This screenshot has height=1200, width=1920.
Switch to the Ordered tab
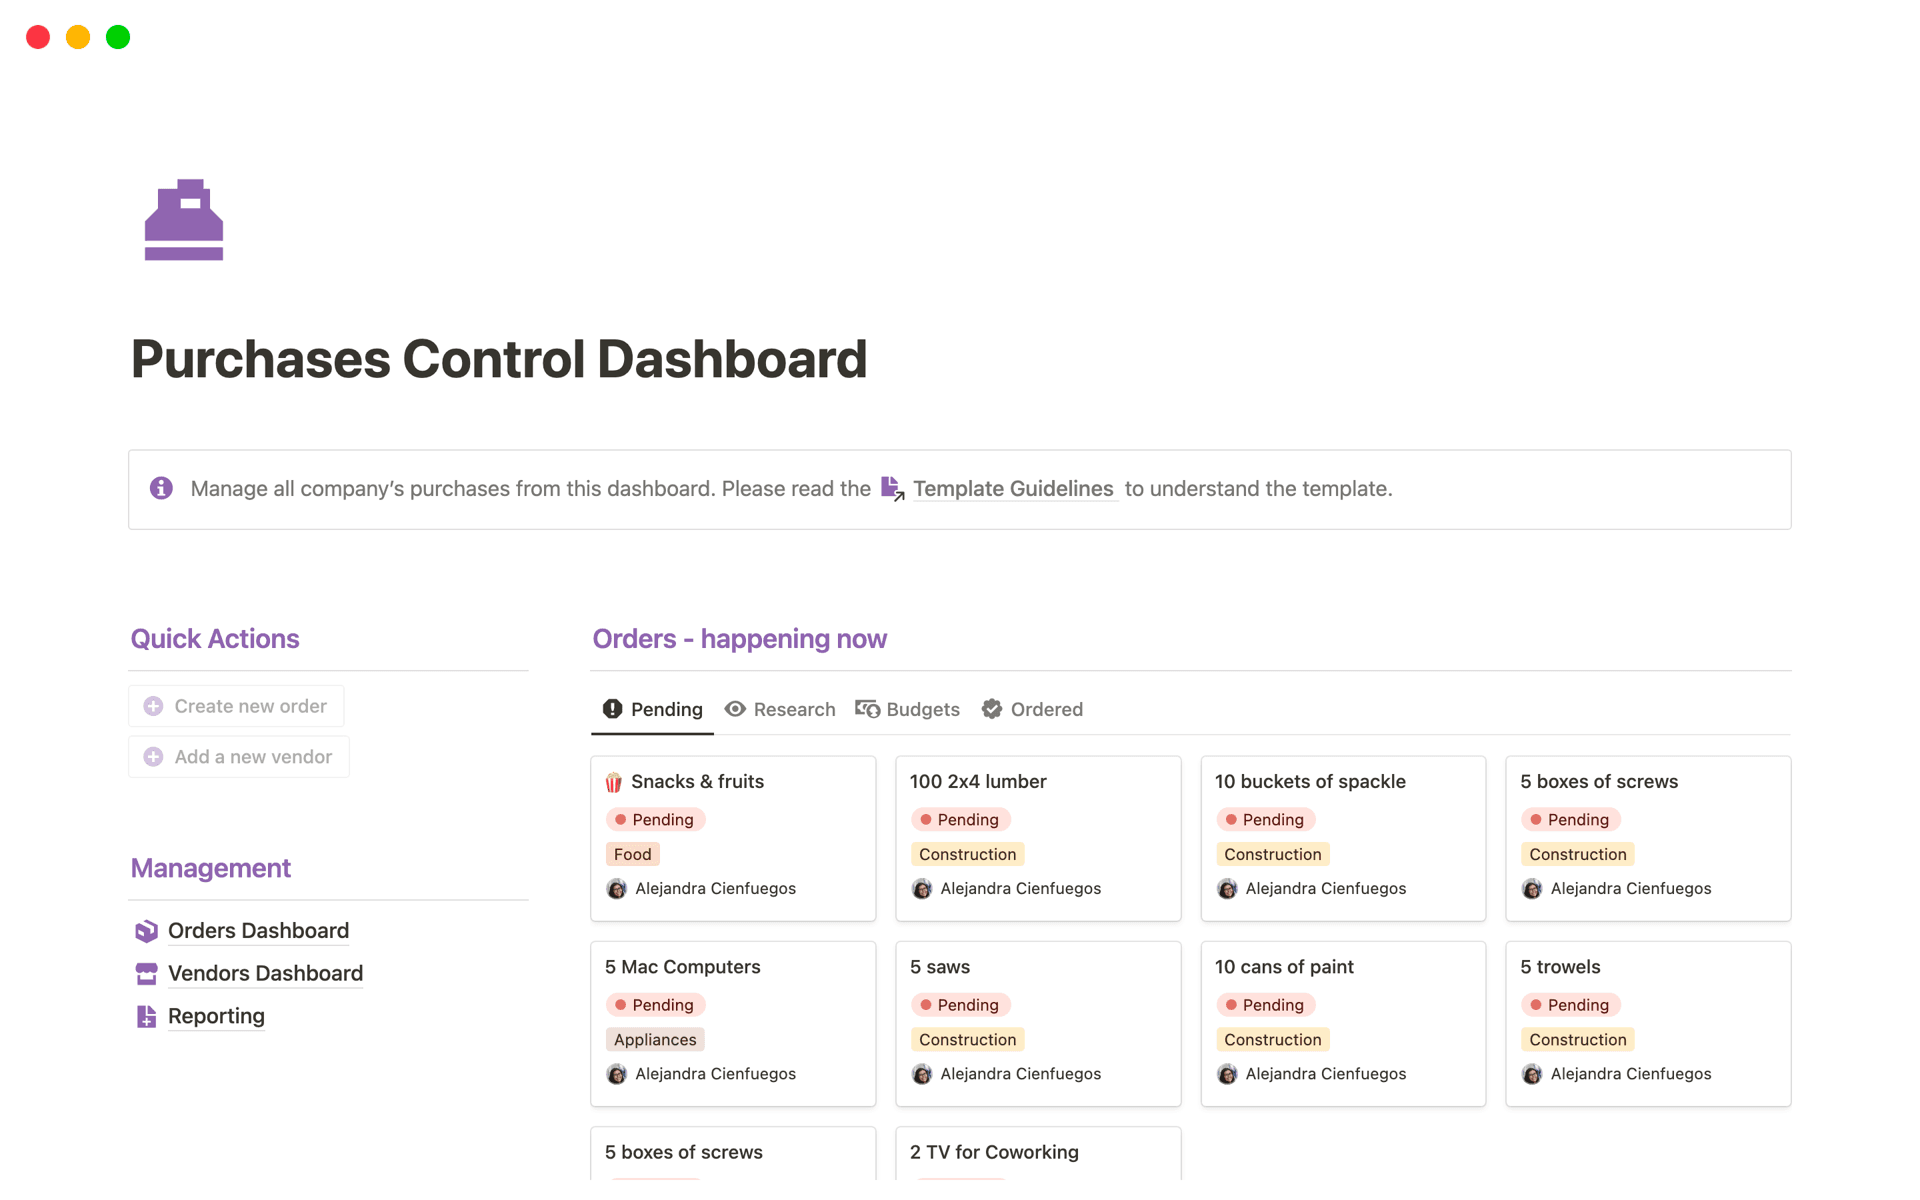point(1046,709)
